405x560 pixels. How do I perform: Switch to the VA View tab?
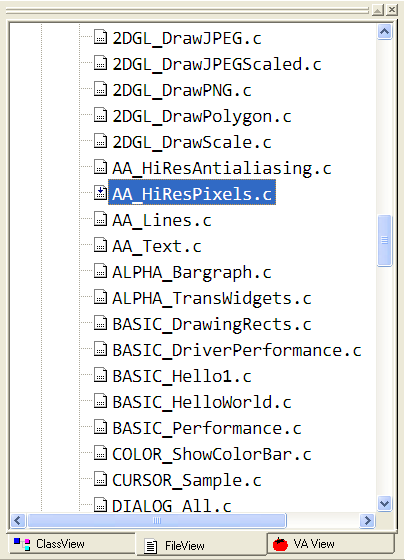click(x=331, y=544)
